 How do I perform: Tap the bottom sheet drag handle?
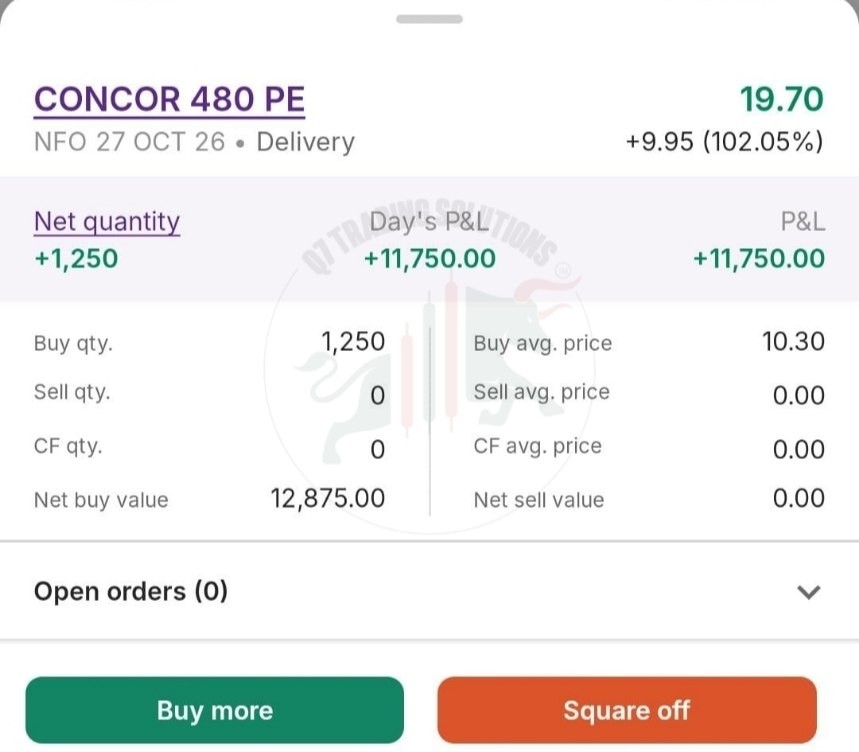pos(430,19)
